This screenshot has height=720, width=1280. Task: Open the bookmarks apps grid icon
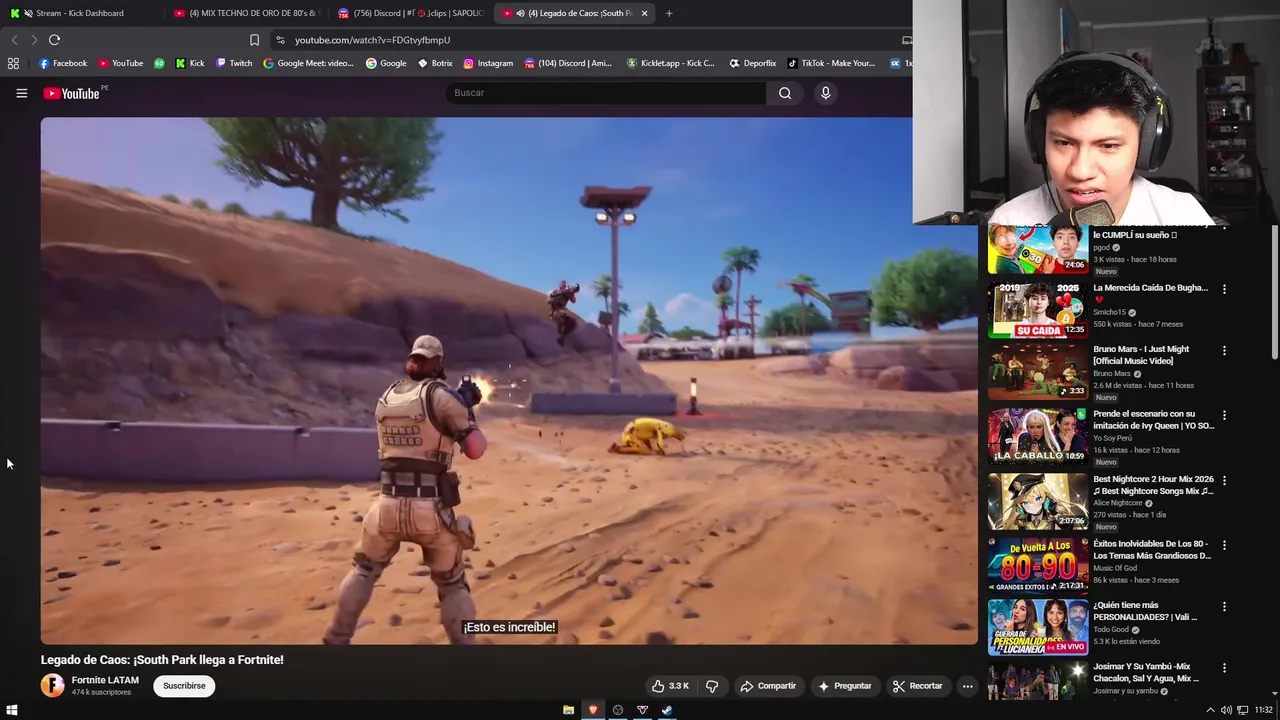coord(13,63)
